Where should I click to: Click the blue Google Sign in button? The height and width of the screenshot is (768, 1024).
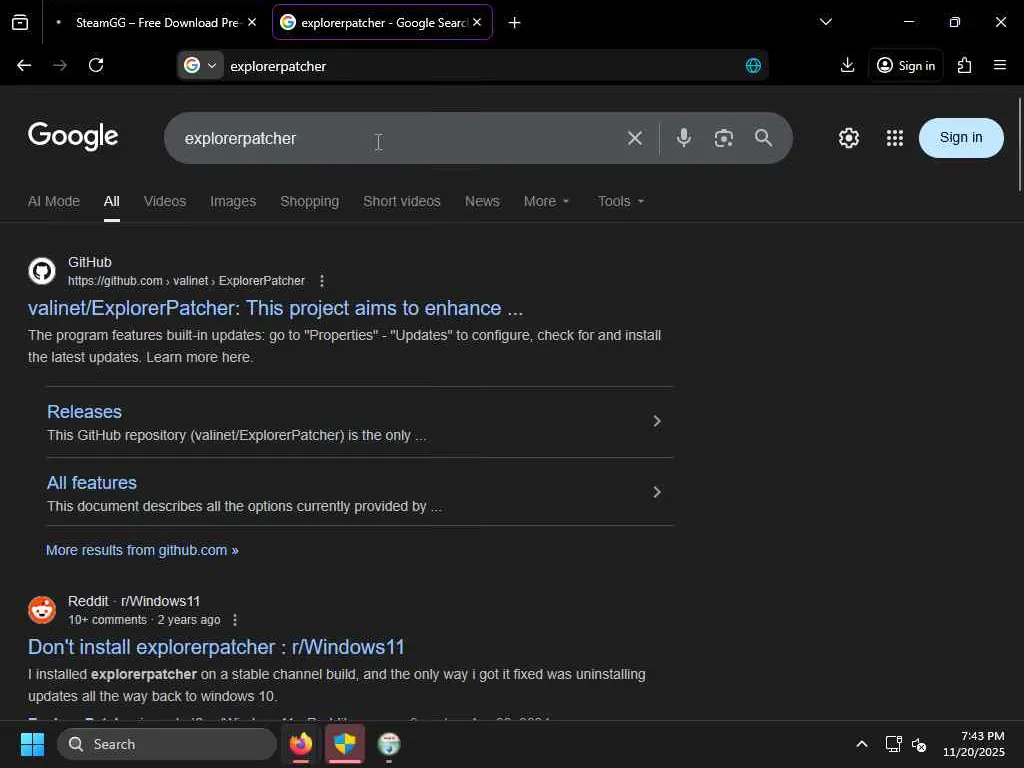pos(961,138)
